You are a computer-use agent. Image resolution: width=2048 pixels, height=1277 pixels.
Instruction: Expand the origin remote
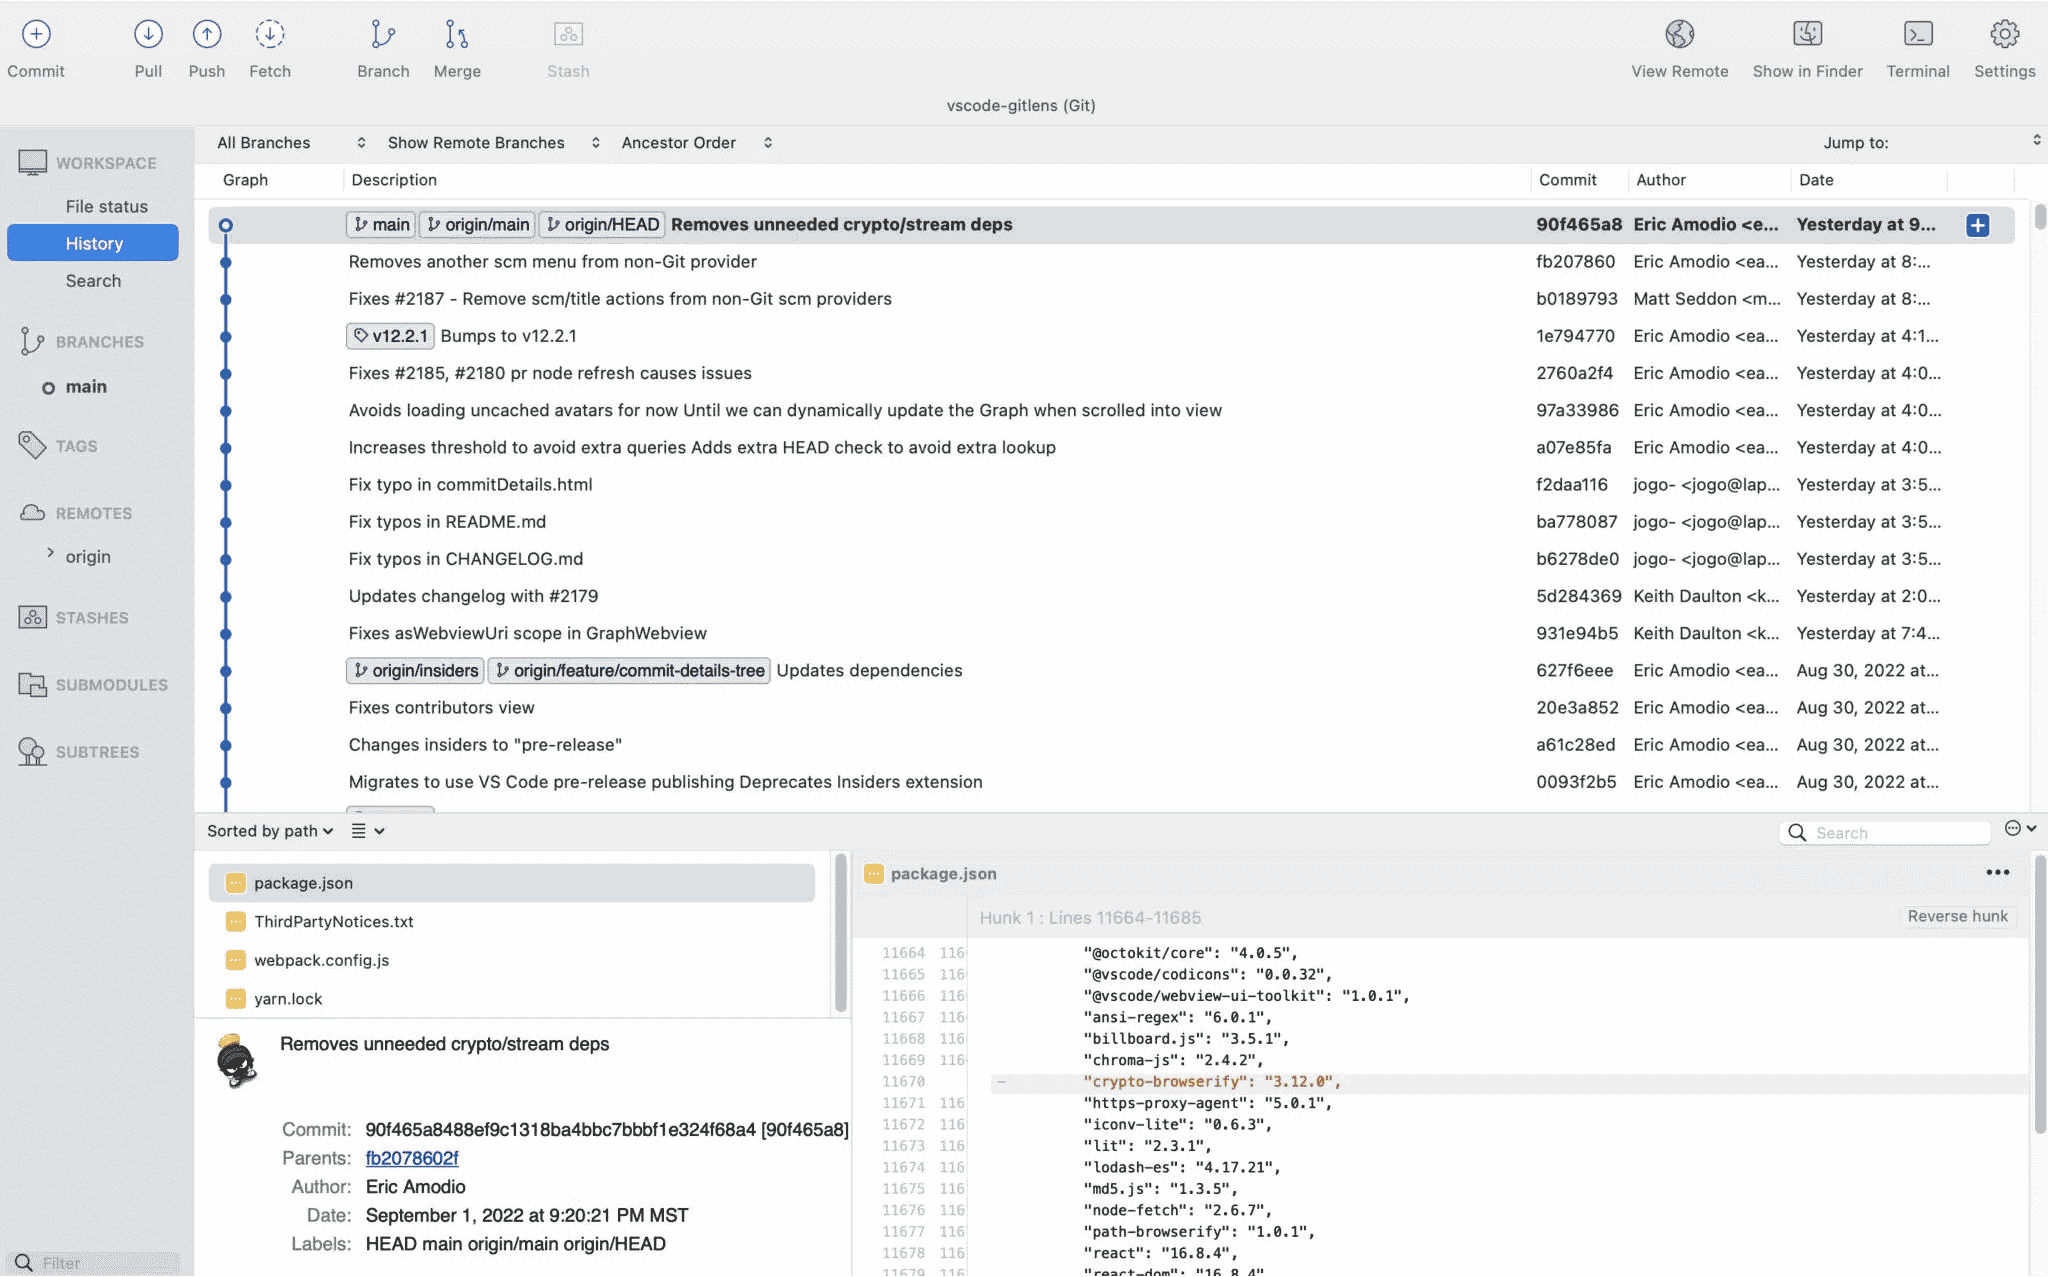click(x=51, y=556)
